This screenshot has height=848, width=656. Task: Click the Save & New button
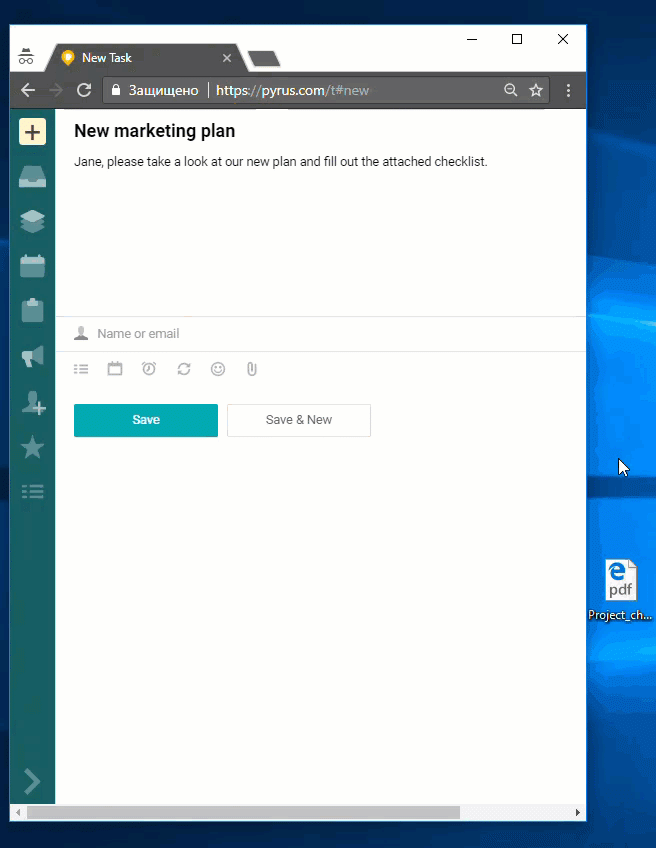pos(299,420)
